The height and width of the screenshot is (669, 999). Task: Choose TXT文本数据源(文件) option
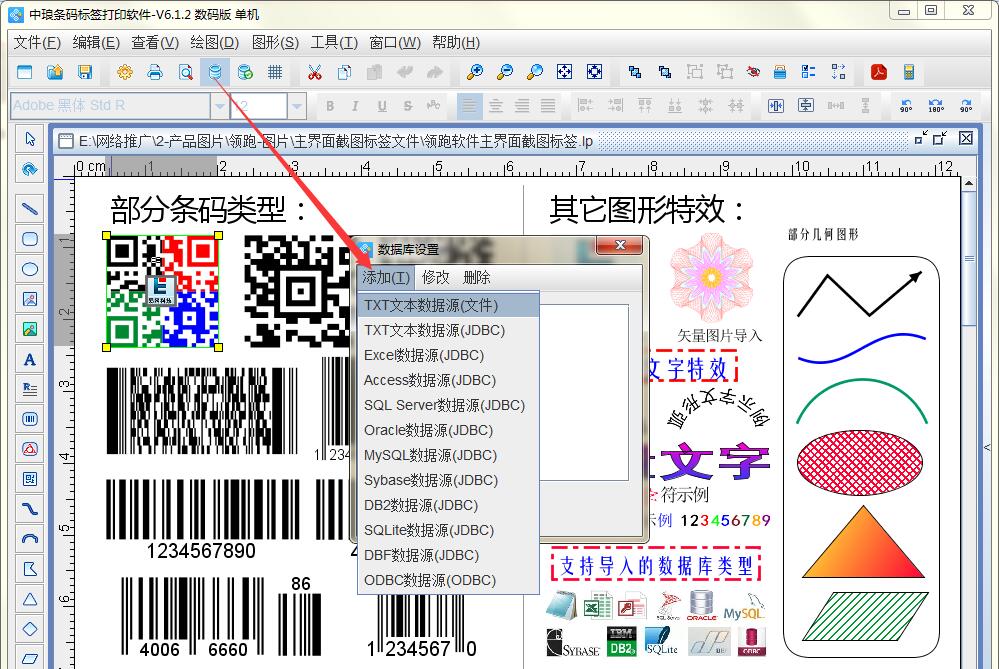tap(449, 305)
